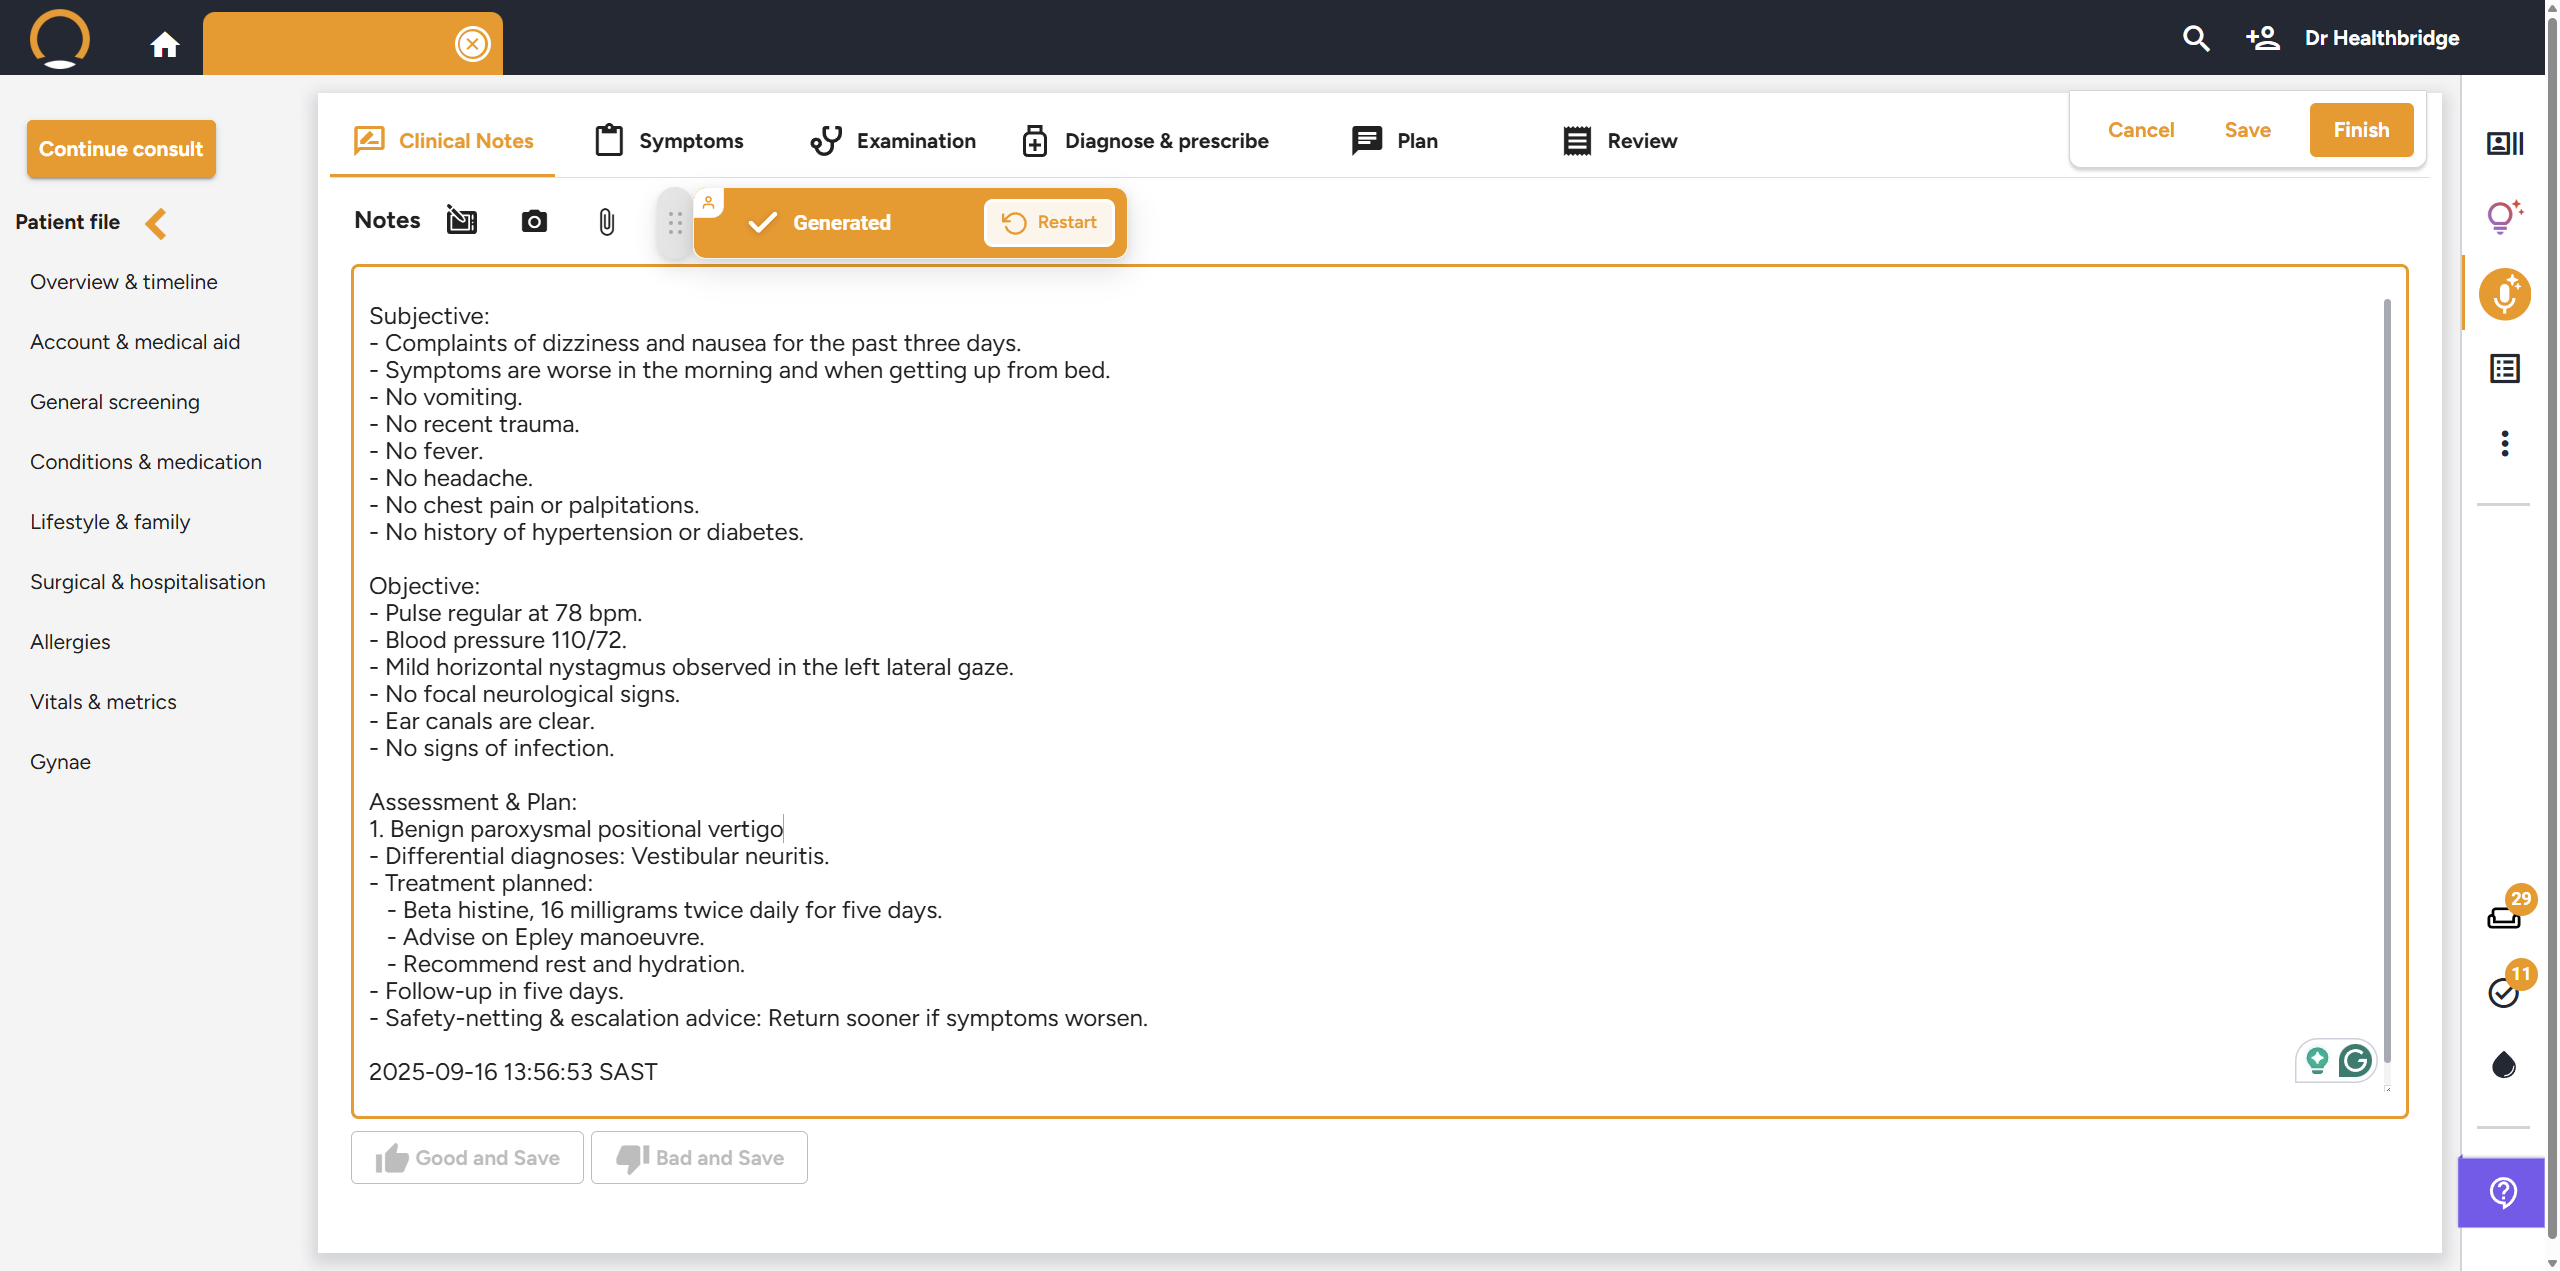This screenshot has width=2560, height=1271.
Task: Open the three-dot more options menu
Action: 2504,443
